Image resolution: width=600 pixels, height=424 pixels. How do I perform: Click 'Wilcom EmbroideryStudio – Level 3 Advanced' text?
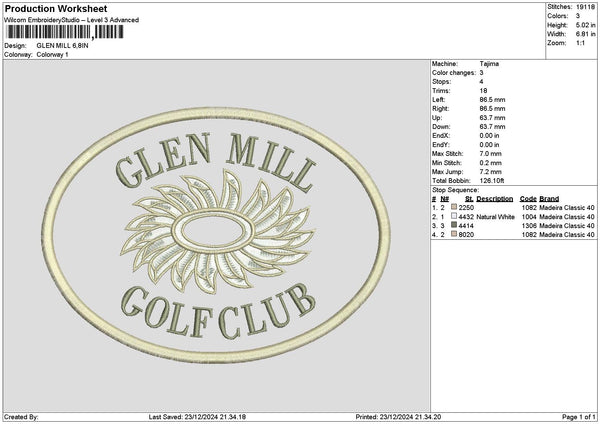coord(72,20)
